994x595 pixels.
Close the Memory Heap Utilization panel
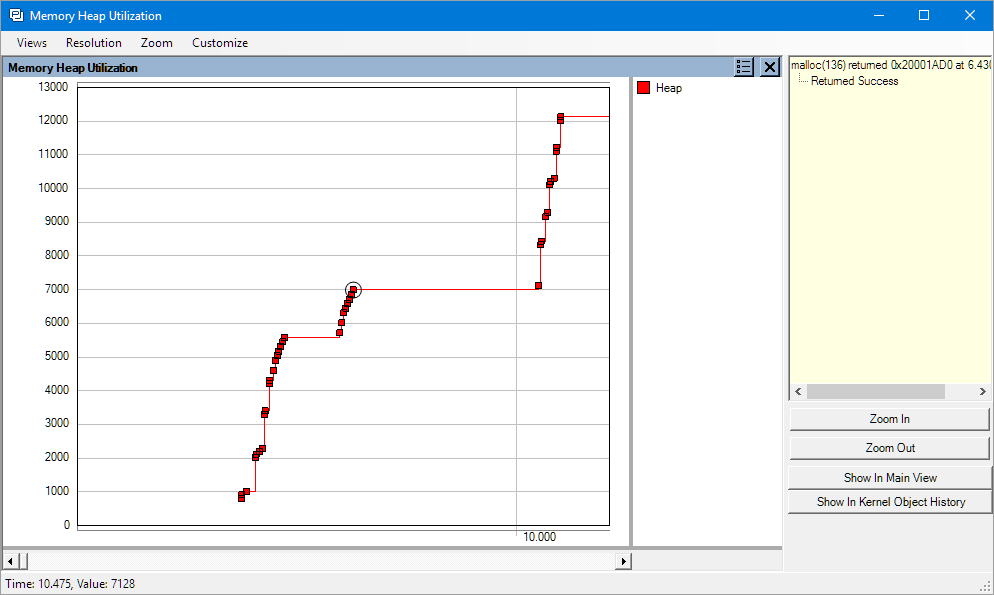[x=769, y=67]
